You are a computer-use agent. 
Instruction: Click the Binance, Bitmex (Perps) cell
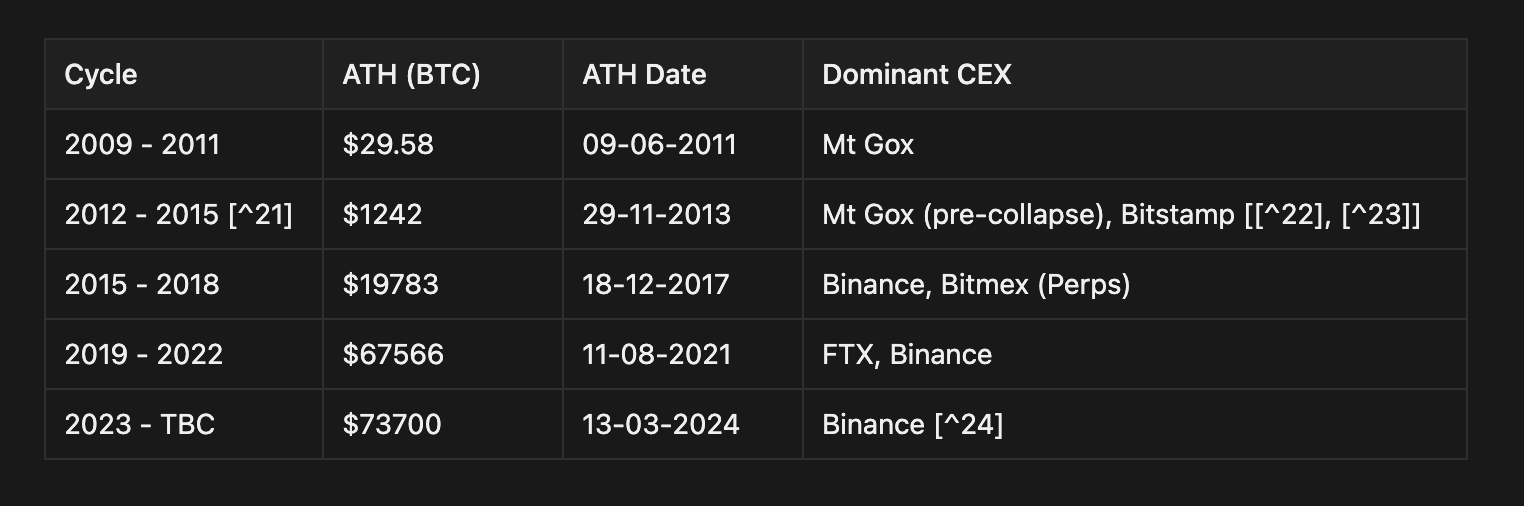pyautogui.click(x=976, y=285)
